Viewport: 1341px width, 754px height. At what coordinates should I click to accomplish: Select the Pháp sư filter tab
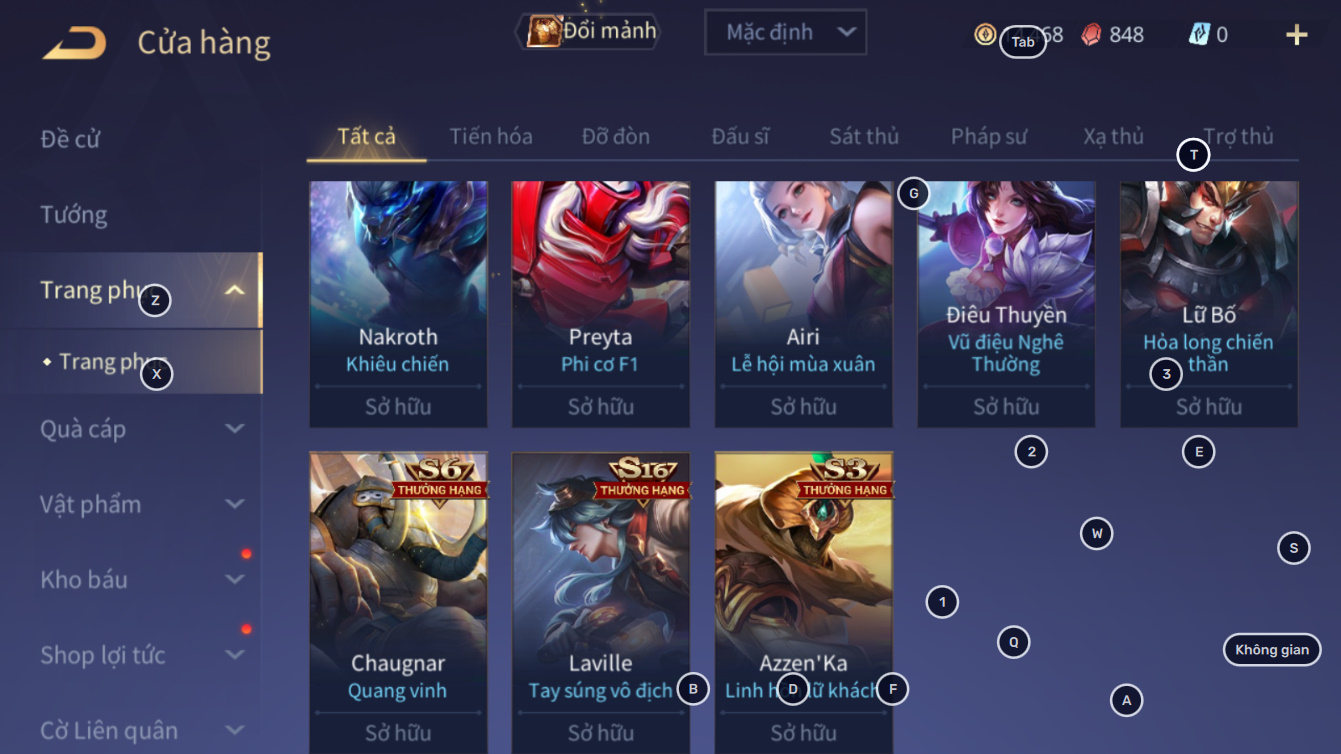[x=989, y=136]
